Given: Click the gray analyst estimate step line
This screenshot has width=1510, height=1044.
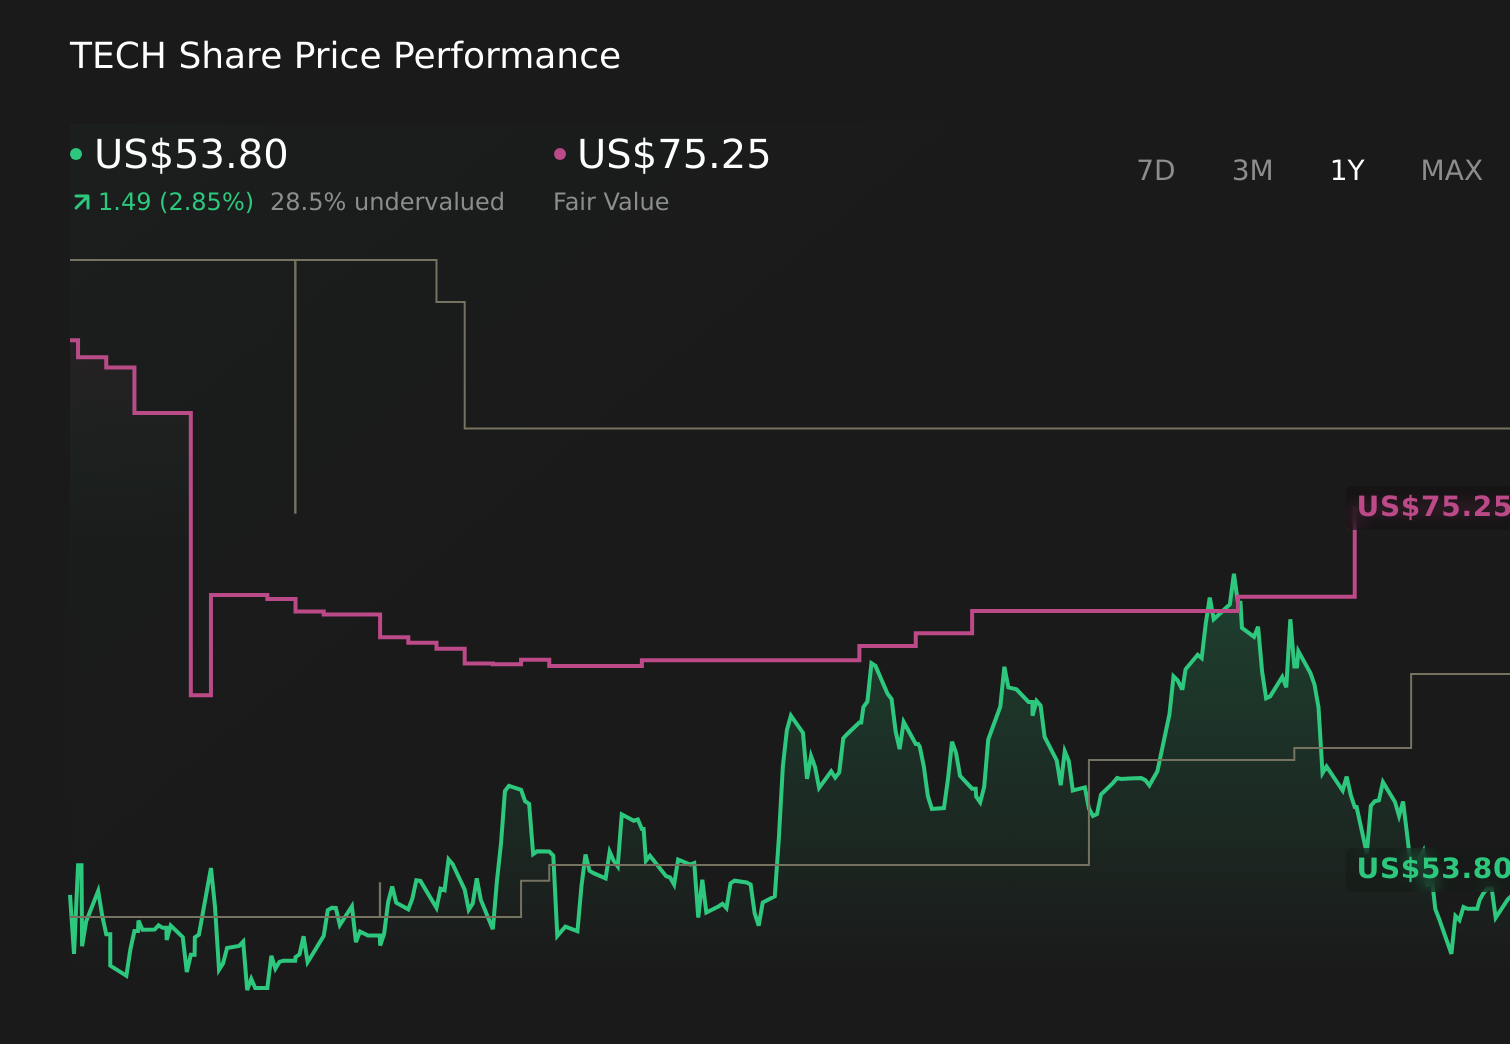Looking at the screenshot, I should pyautogui.click(x=800, y=428).
